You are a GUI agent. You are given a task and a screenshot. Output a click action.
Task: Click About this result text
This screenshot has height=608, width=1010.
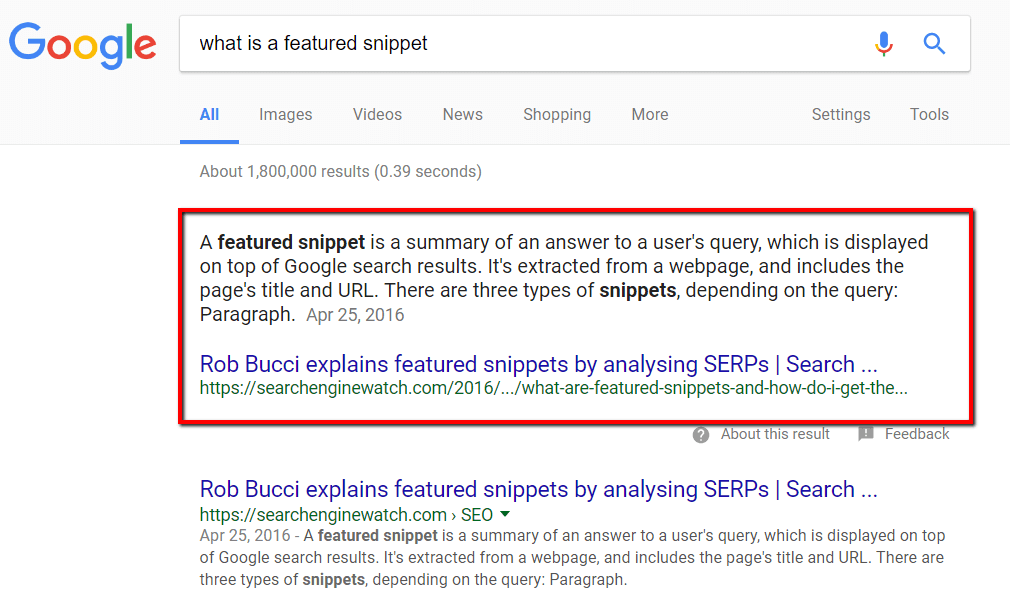point(775,434)
